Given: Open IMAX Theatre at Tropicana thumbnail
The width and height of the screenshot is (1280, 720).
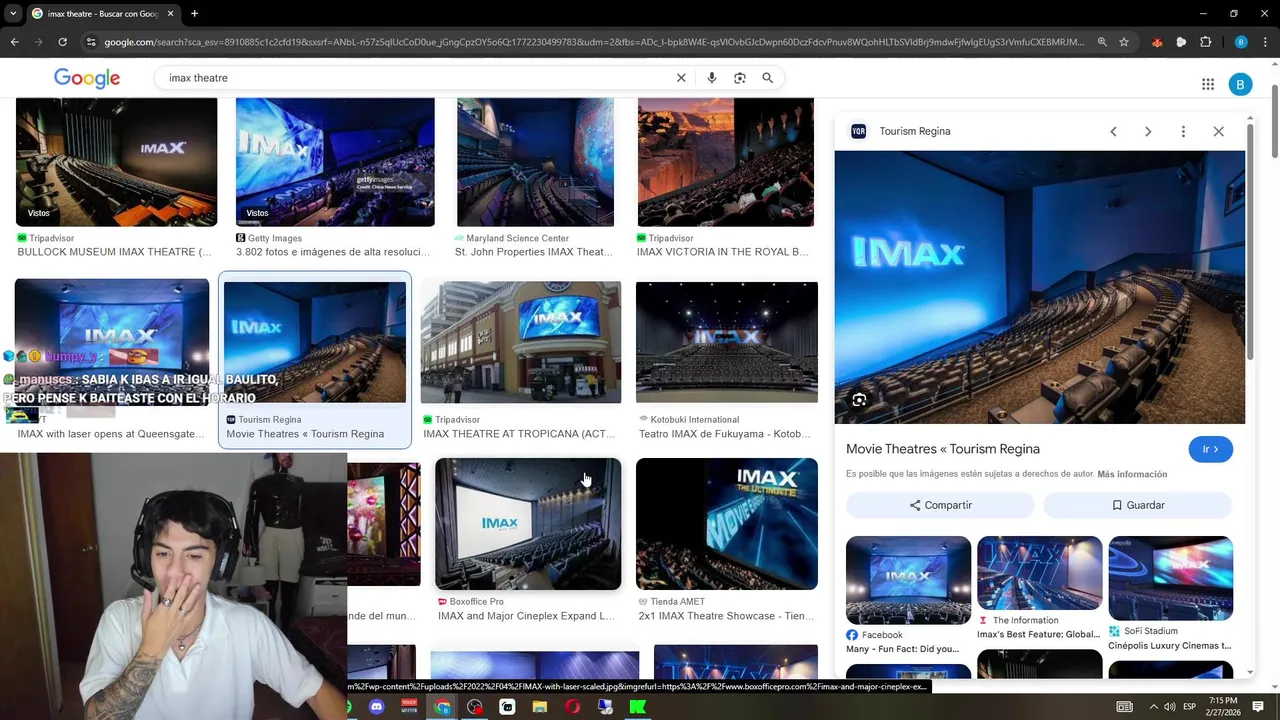Looking at the screenshot, I should [x=521, y=342].
